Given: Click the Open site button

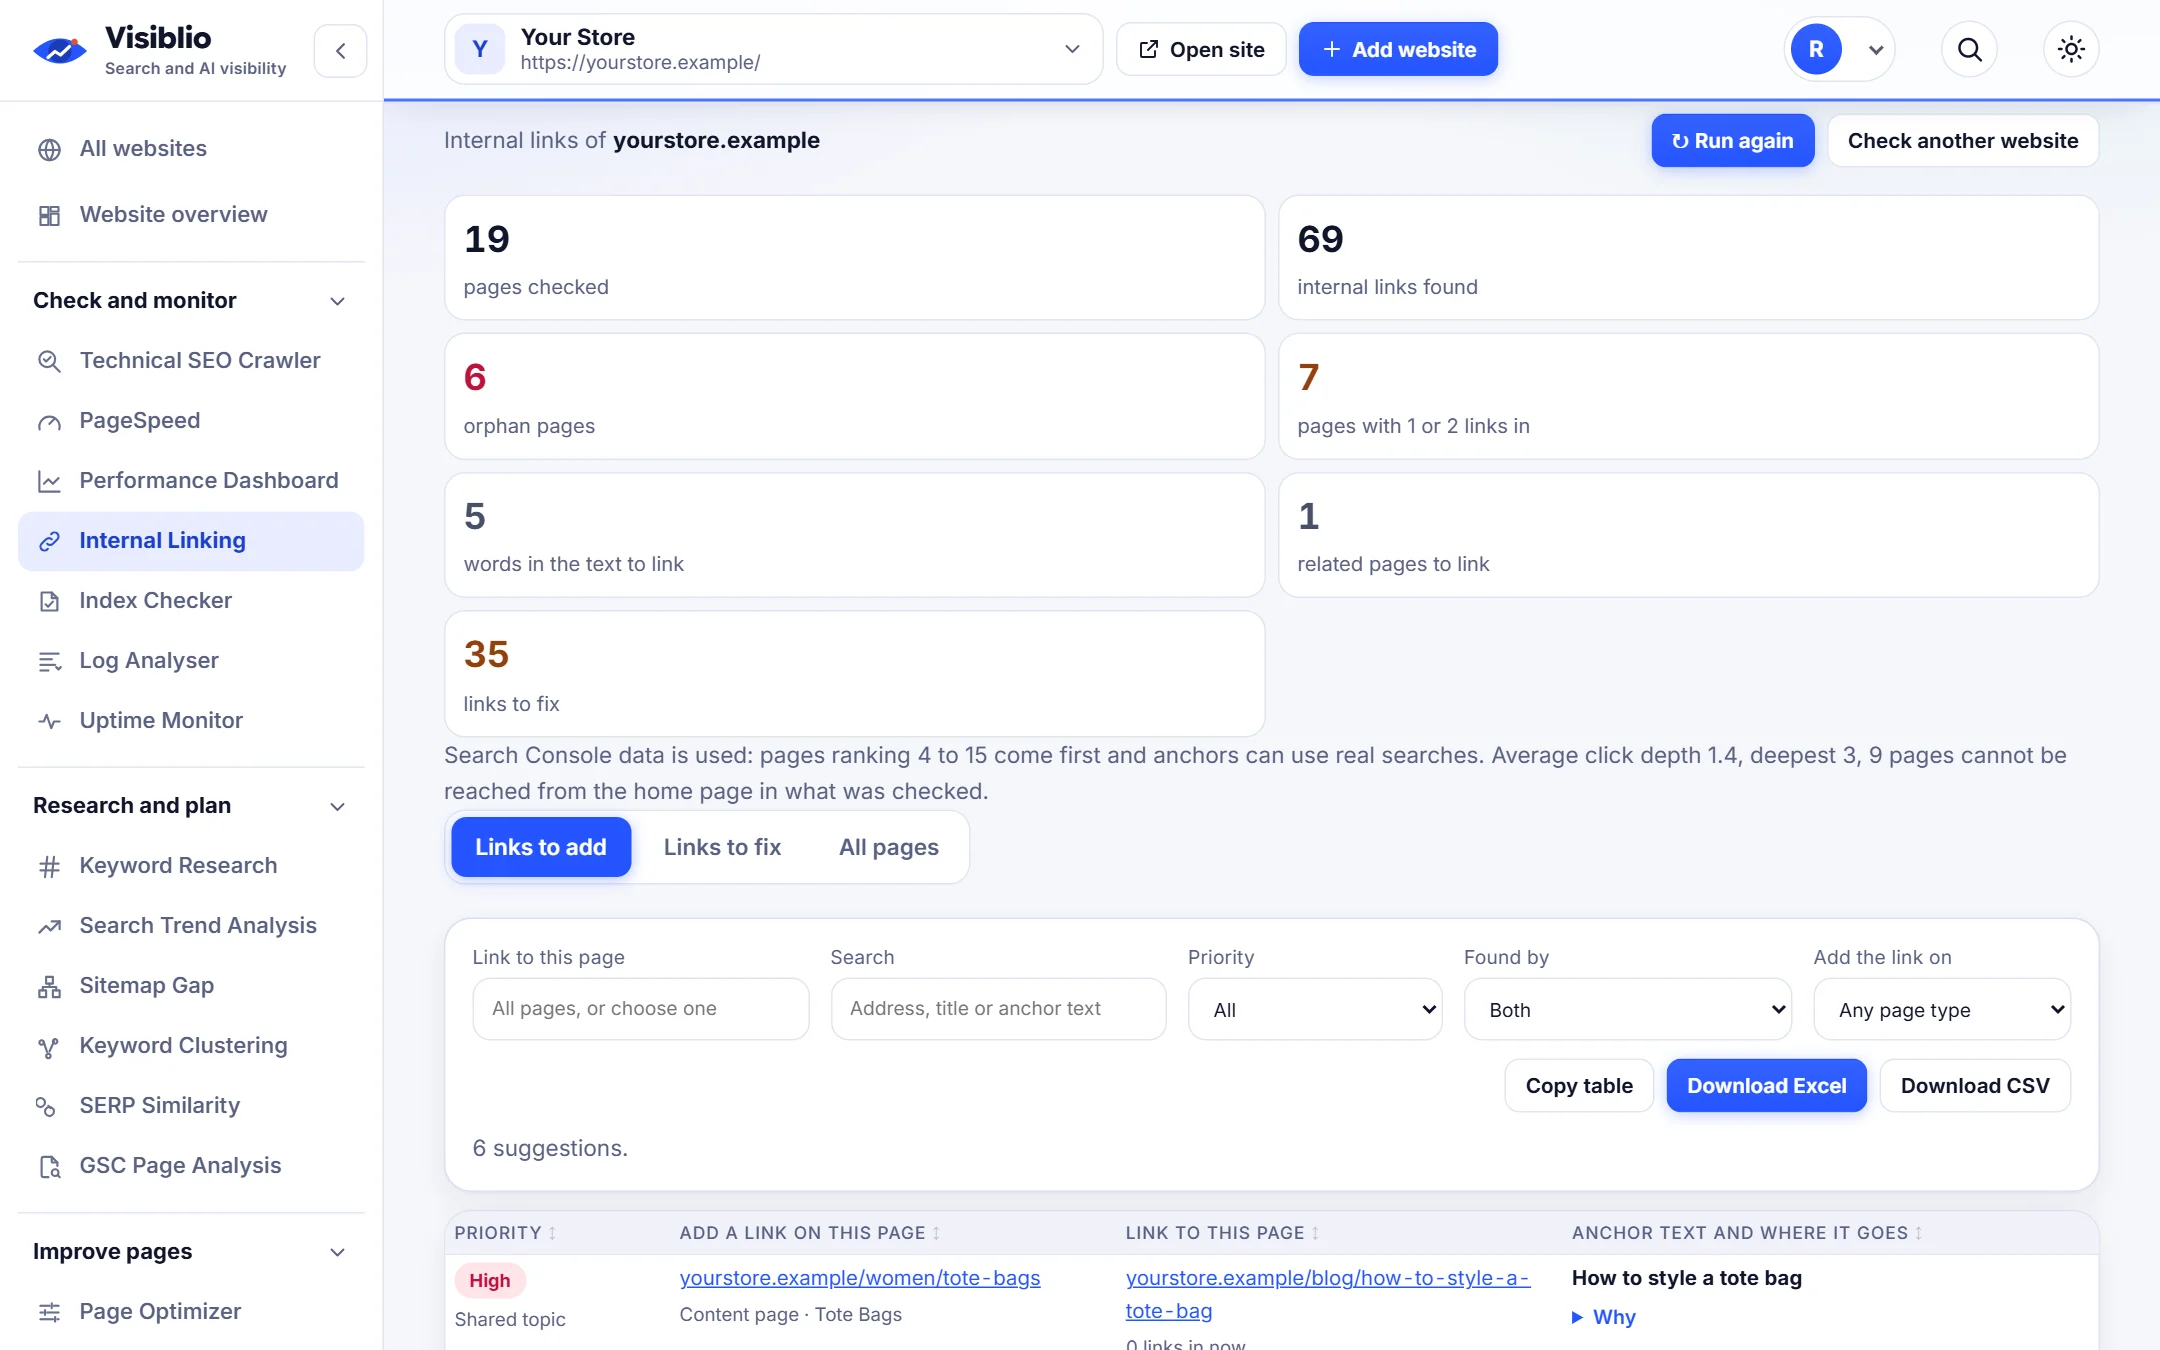Looking at the screenshot, I should 1201,49.
